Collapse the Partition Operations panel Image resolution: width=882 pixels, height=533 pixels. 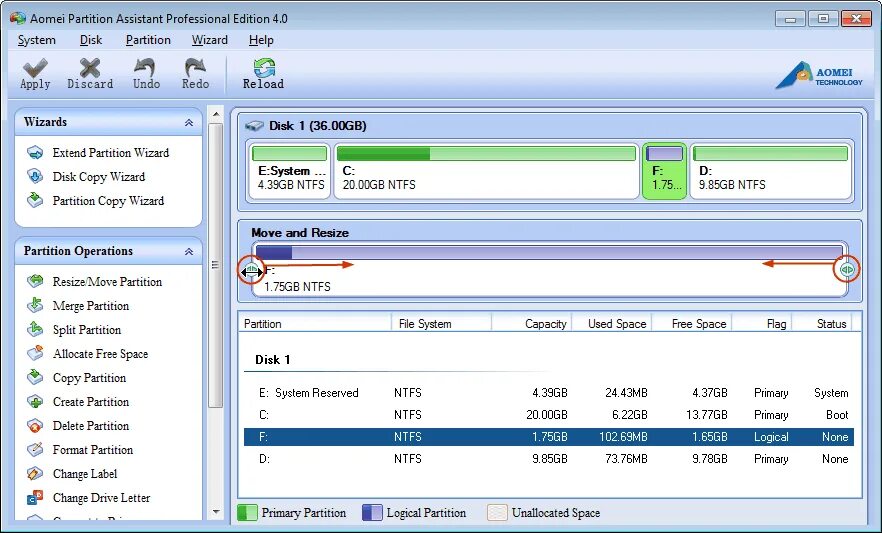pos(189,251)
